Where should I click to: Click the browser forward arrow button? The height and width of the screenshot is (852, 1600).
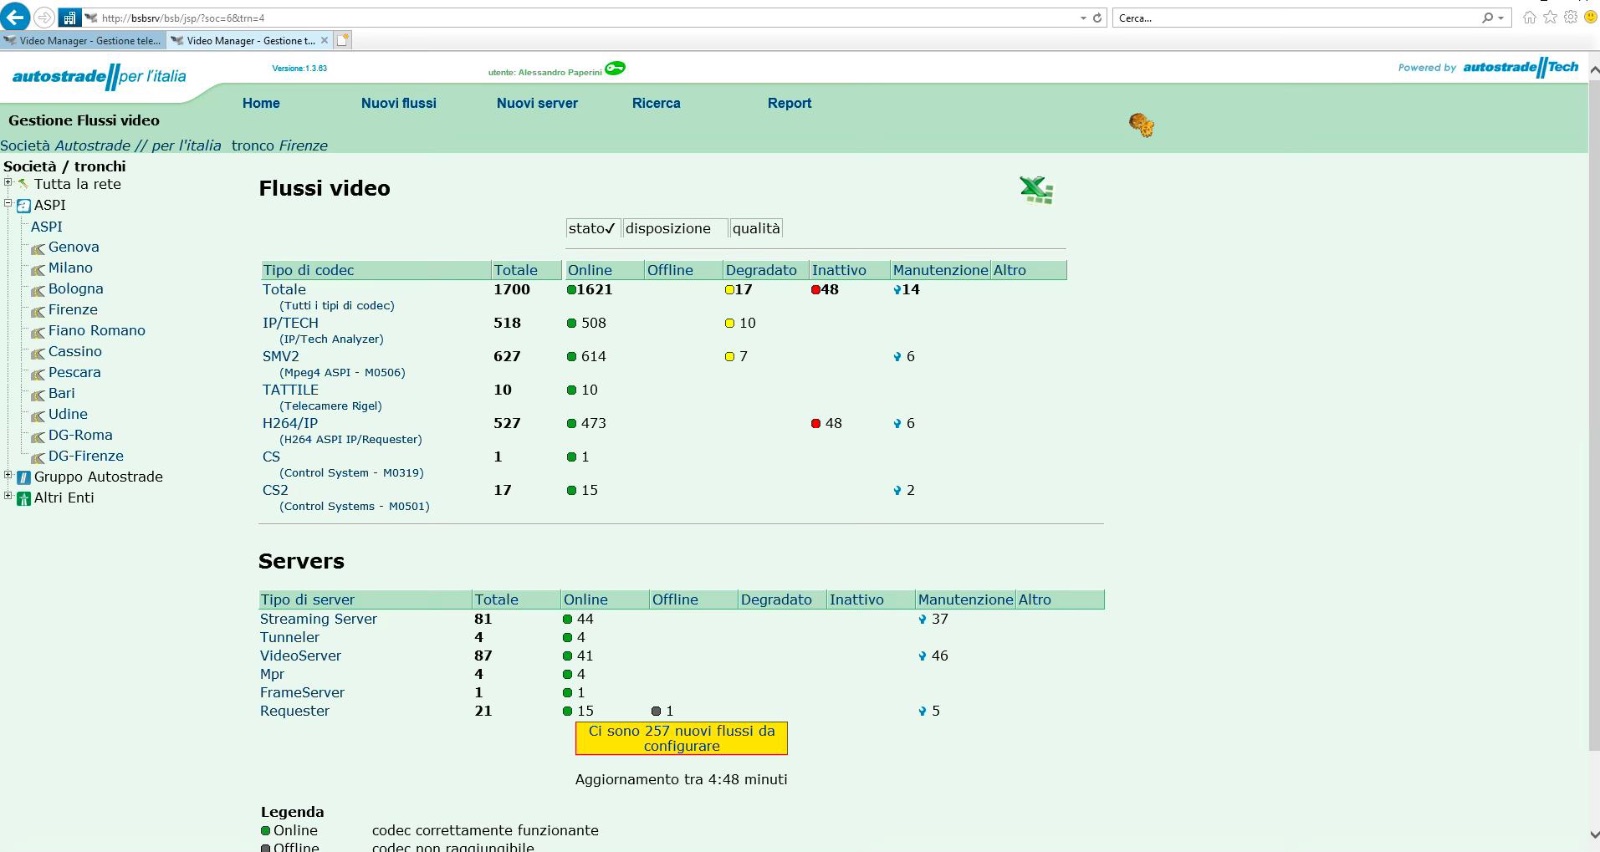[44, 17]
